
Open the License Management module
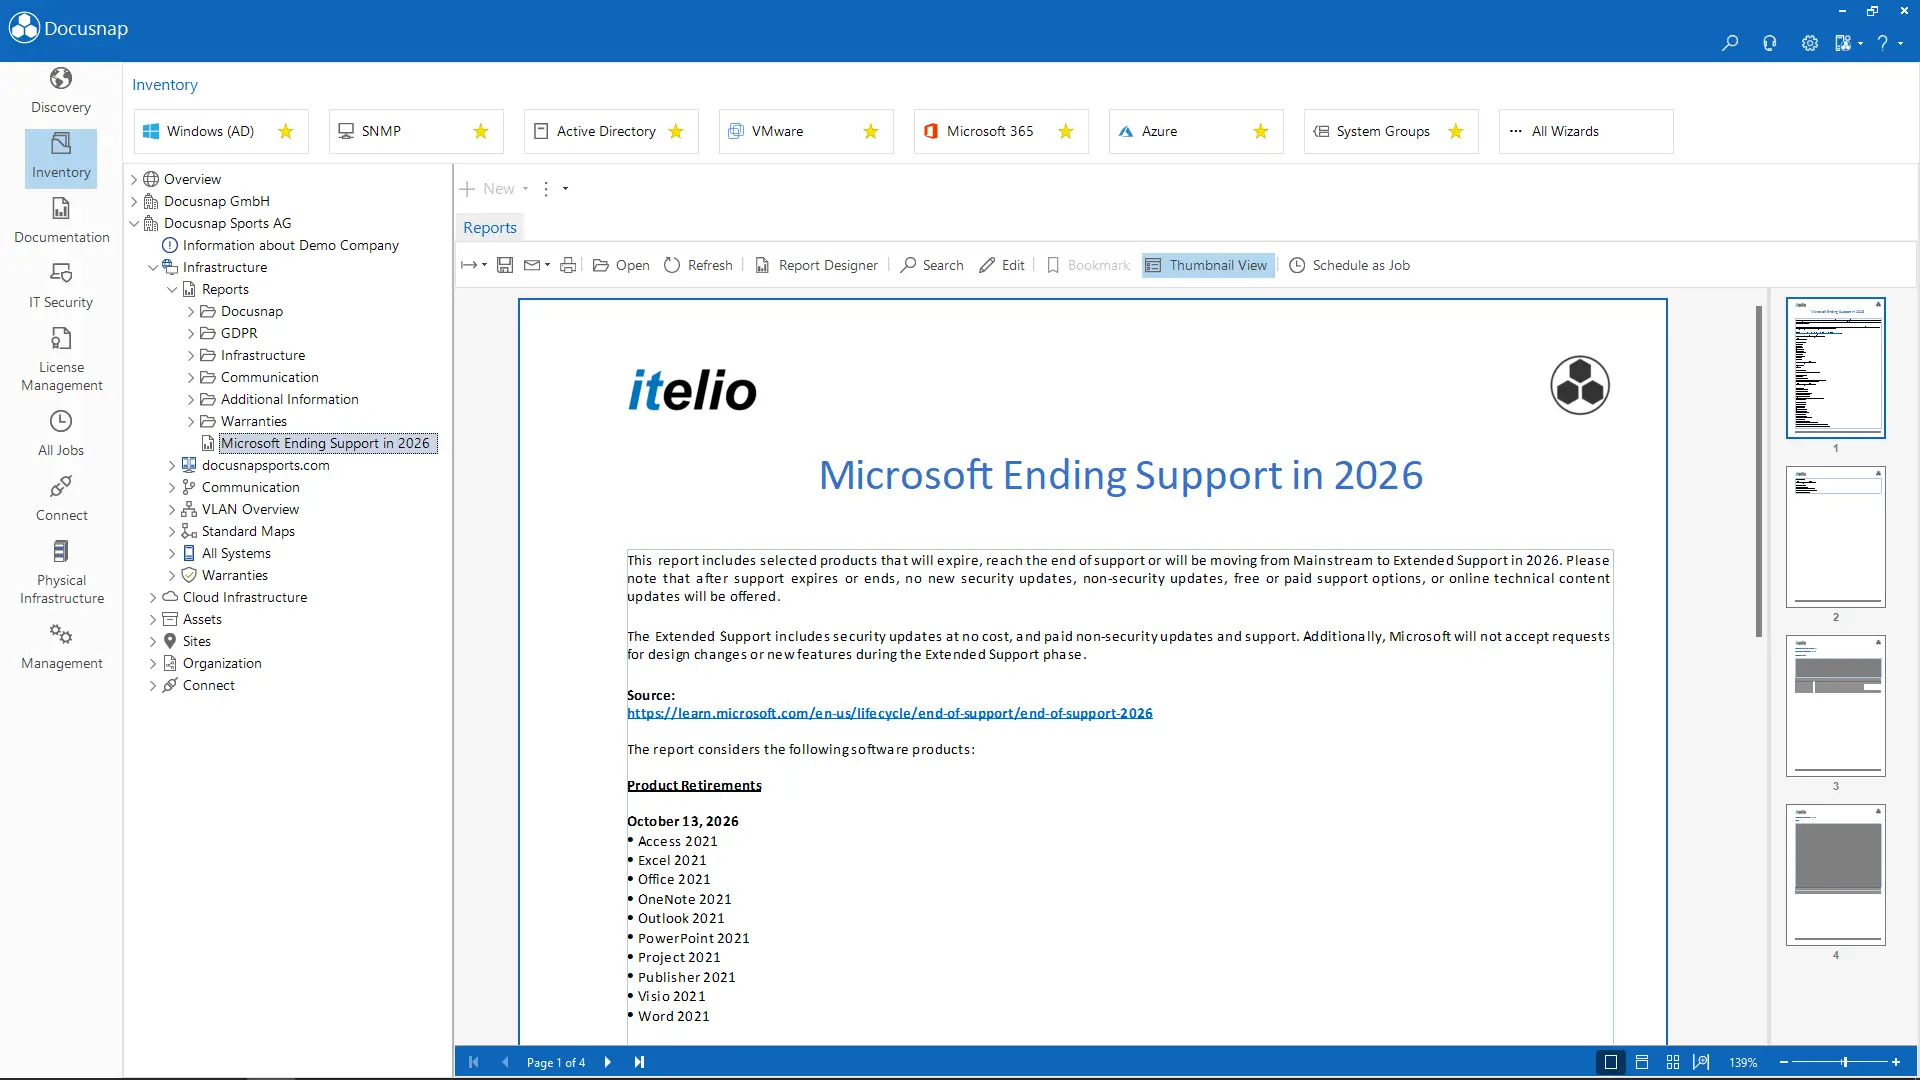click(x=60, y=358)
